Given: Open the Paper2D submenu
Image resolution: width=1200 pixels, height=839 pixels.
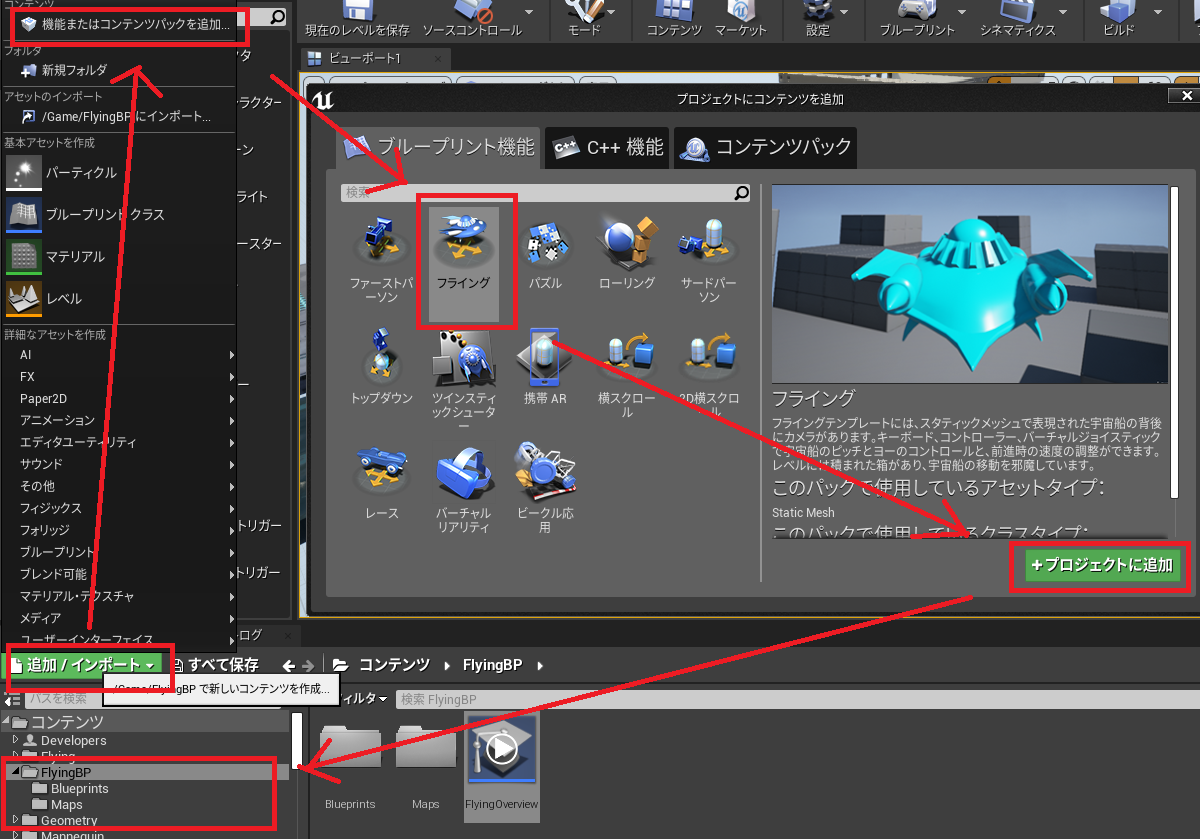Looking at the screenshot, I should coord(118,398).
